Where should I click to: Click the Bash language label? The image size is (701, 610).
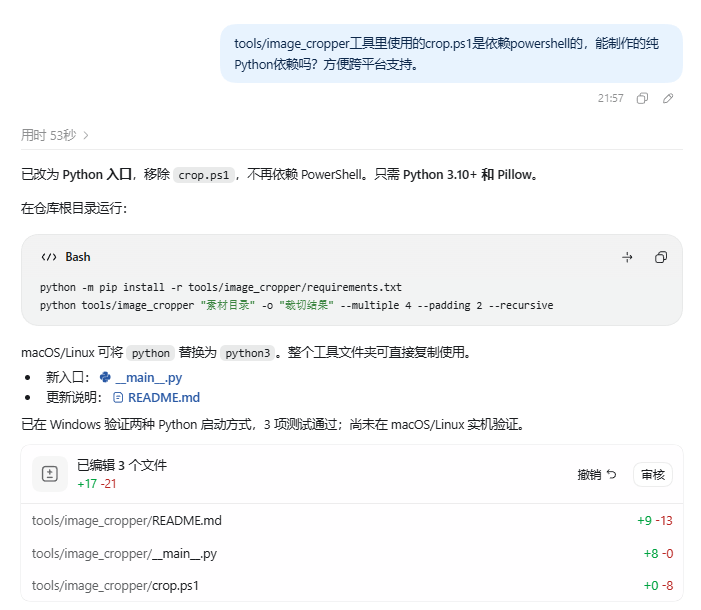pyautogui.click(x=78, y=257)
